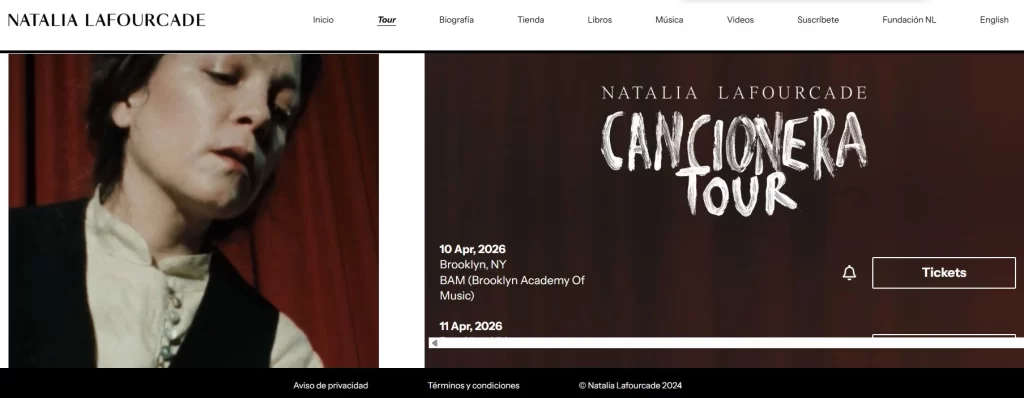Go to the Inicio page
The width and height of the screenshot is (1024, 398).
(x=323, y=20)
